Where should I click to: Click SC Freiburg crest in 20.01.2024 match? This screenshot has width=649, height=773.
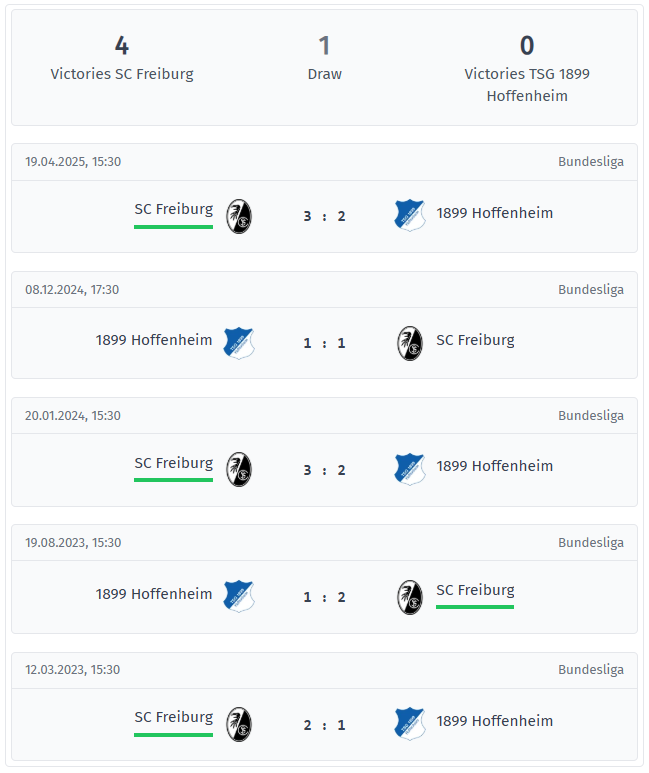[x=238, y=469]
